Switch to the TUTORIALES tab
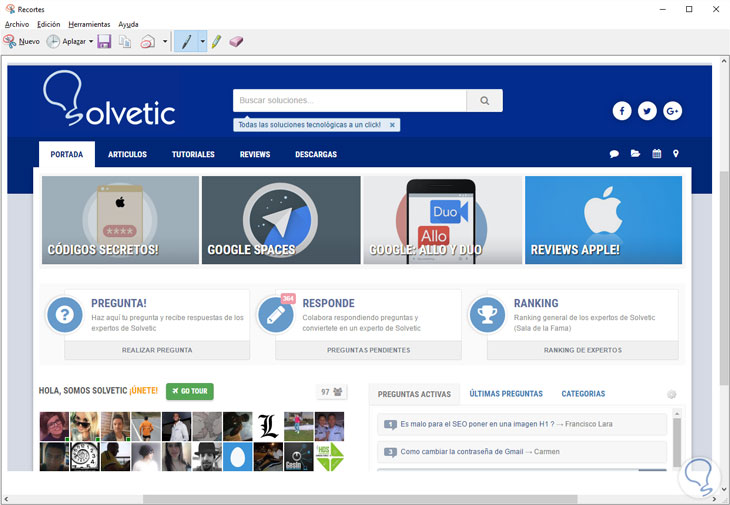Screen dimensions: 730x505 click(193, 154)
